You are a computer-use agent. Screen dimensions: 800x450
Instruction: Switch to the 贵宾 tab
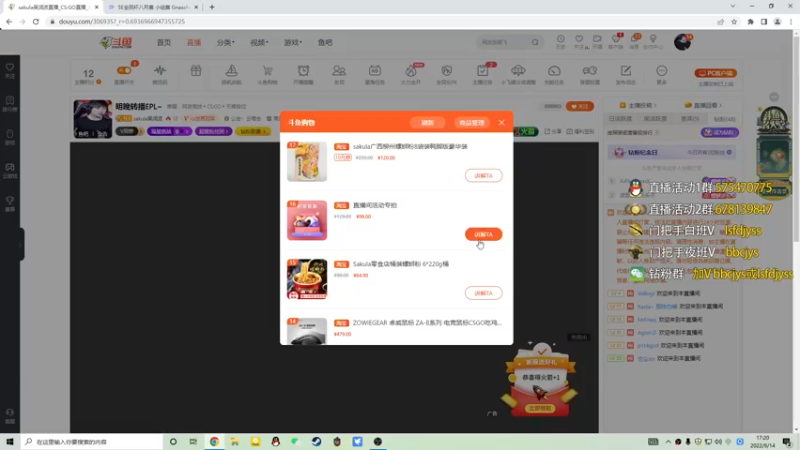[690, 119]
